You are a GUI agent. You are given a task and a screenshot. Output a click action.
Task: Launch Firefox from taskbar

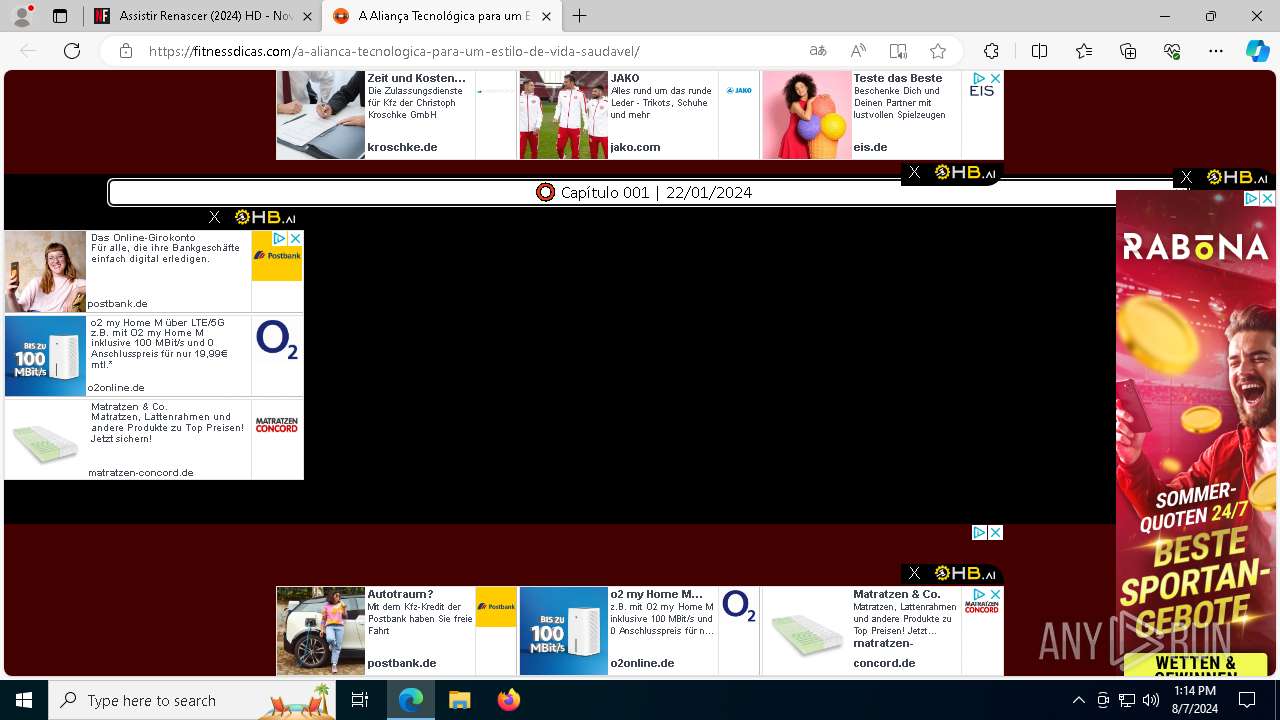pyautogui.click(x=508, y=700)
